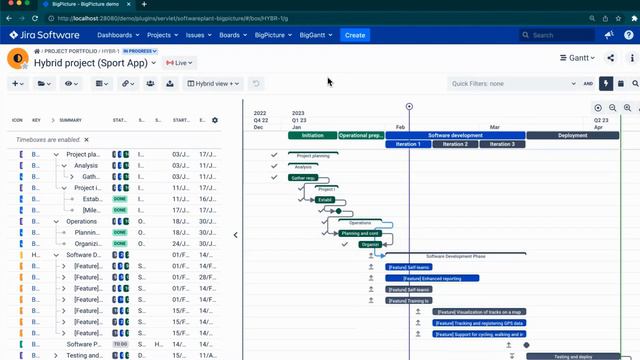Open the link dependencies toolbar menu

128,84
